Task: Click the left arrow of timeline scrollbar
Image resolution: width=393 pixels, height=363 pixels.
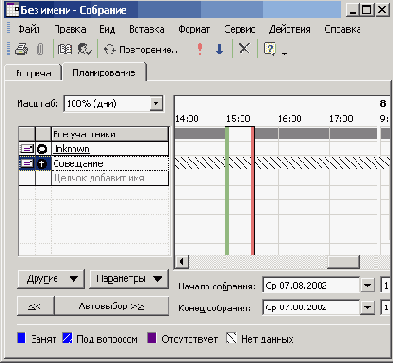Action: point(182,262)
